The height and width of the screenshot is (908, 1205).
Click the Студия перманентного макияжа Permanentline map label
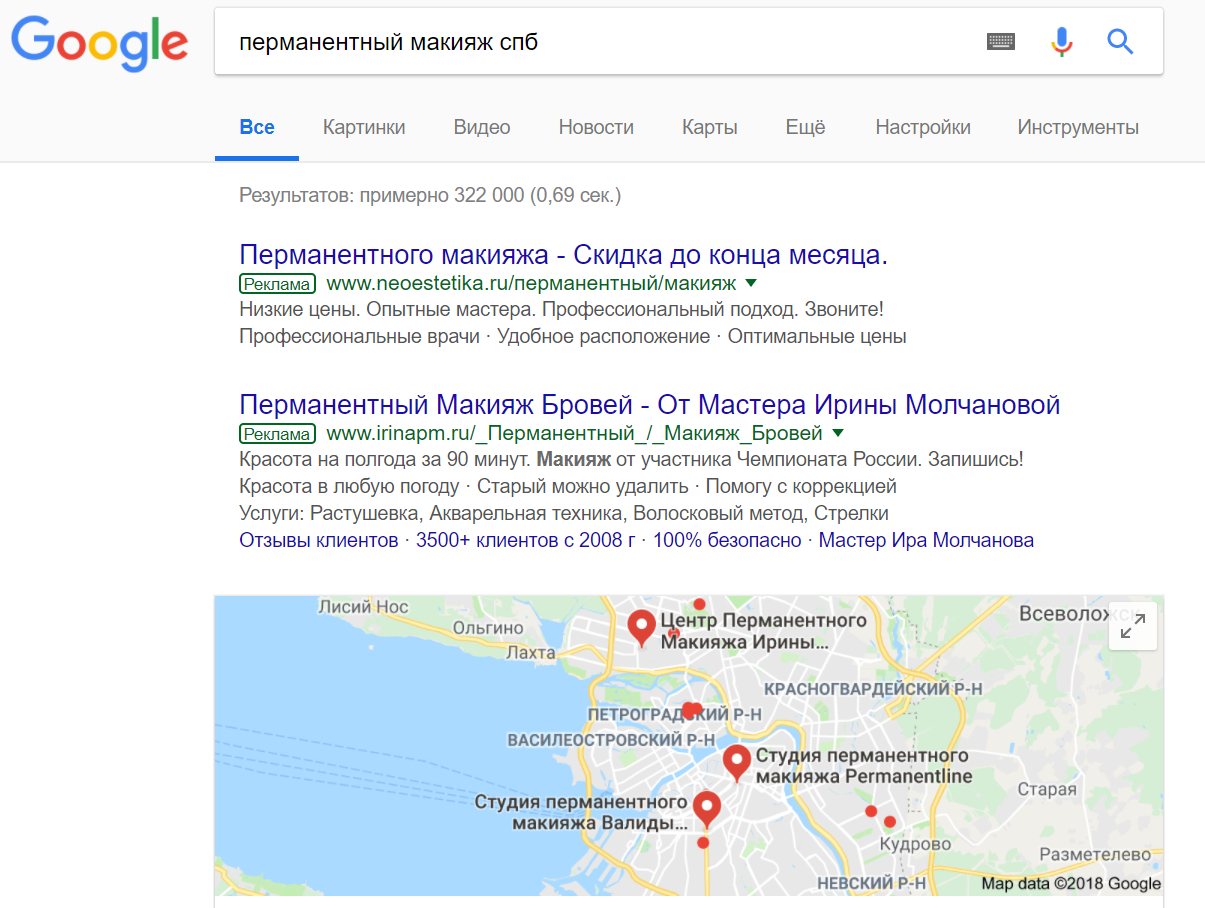click(x=864, y=766)
